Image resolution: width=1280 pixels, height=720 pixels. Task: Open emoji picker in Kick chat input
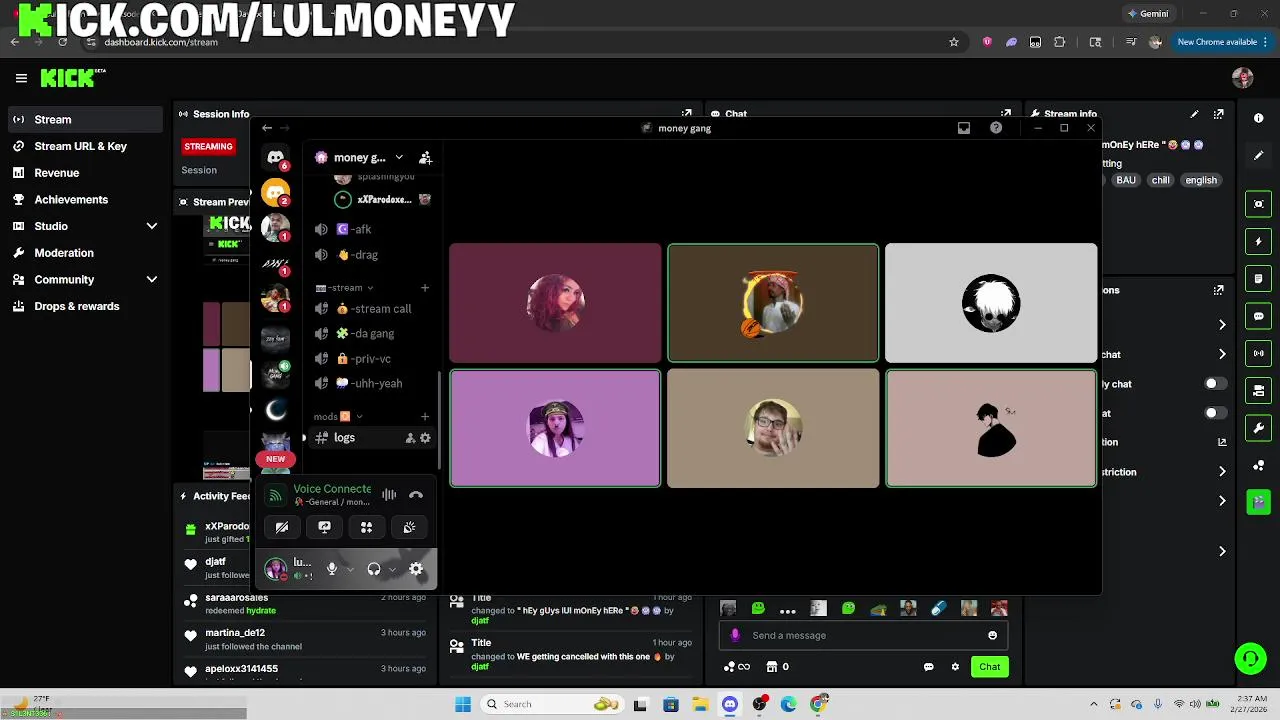[992, 635]
